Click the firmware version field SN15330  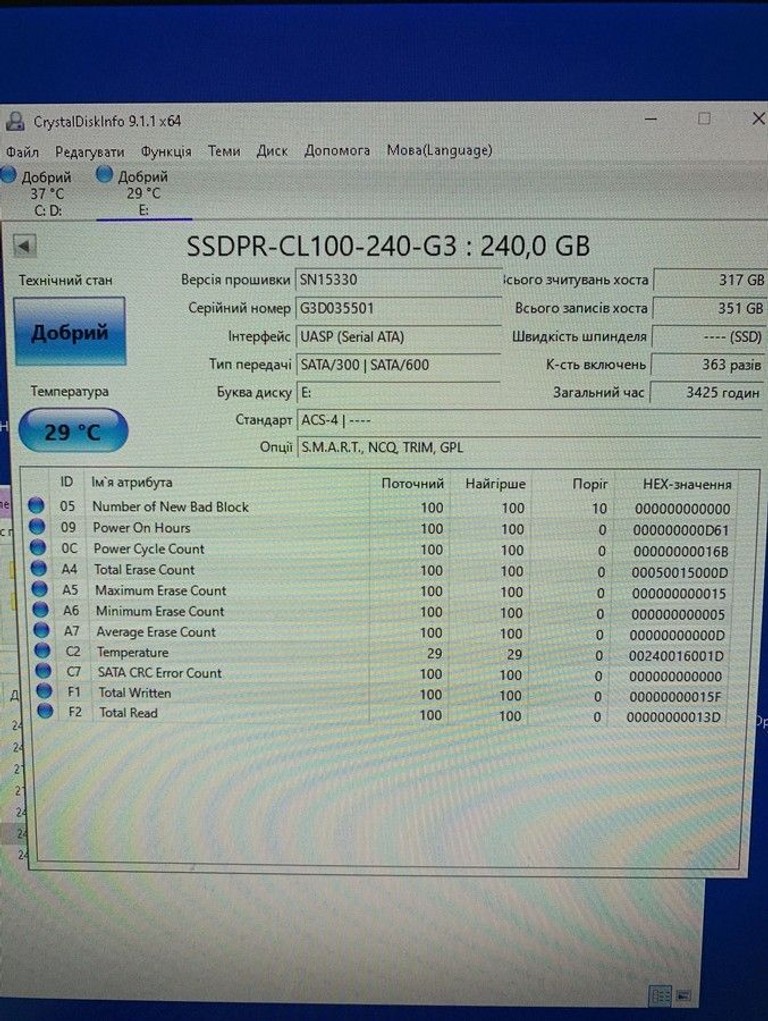[398, 280]
